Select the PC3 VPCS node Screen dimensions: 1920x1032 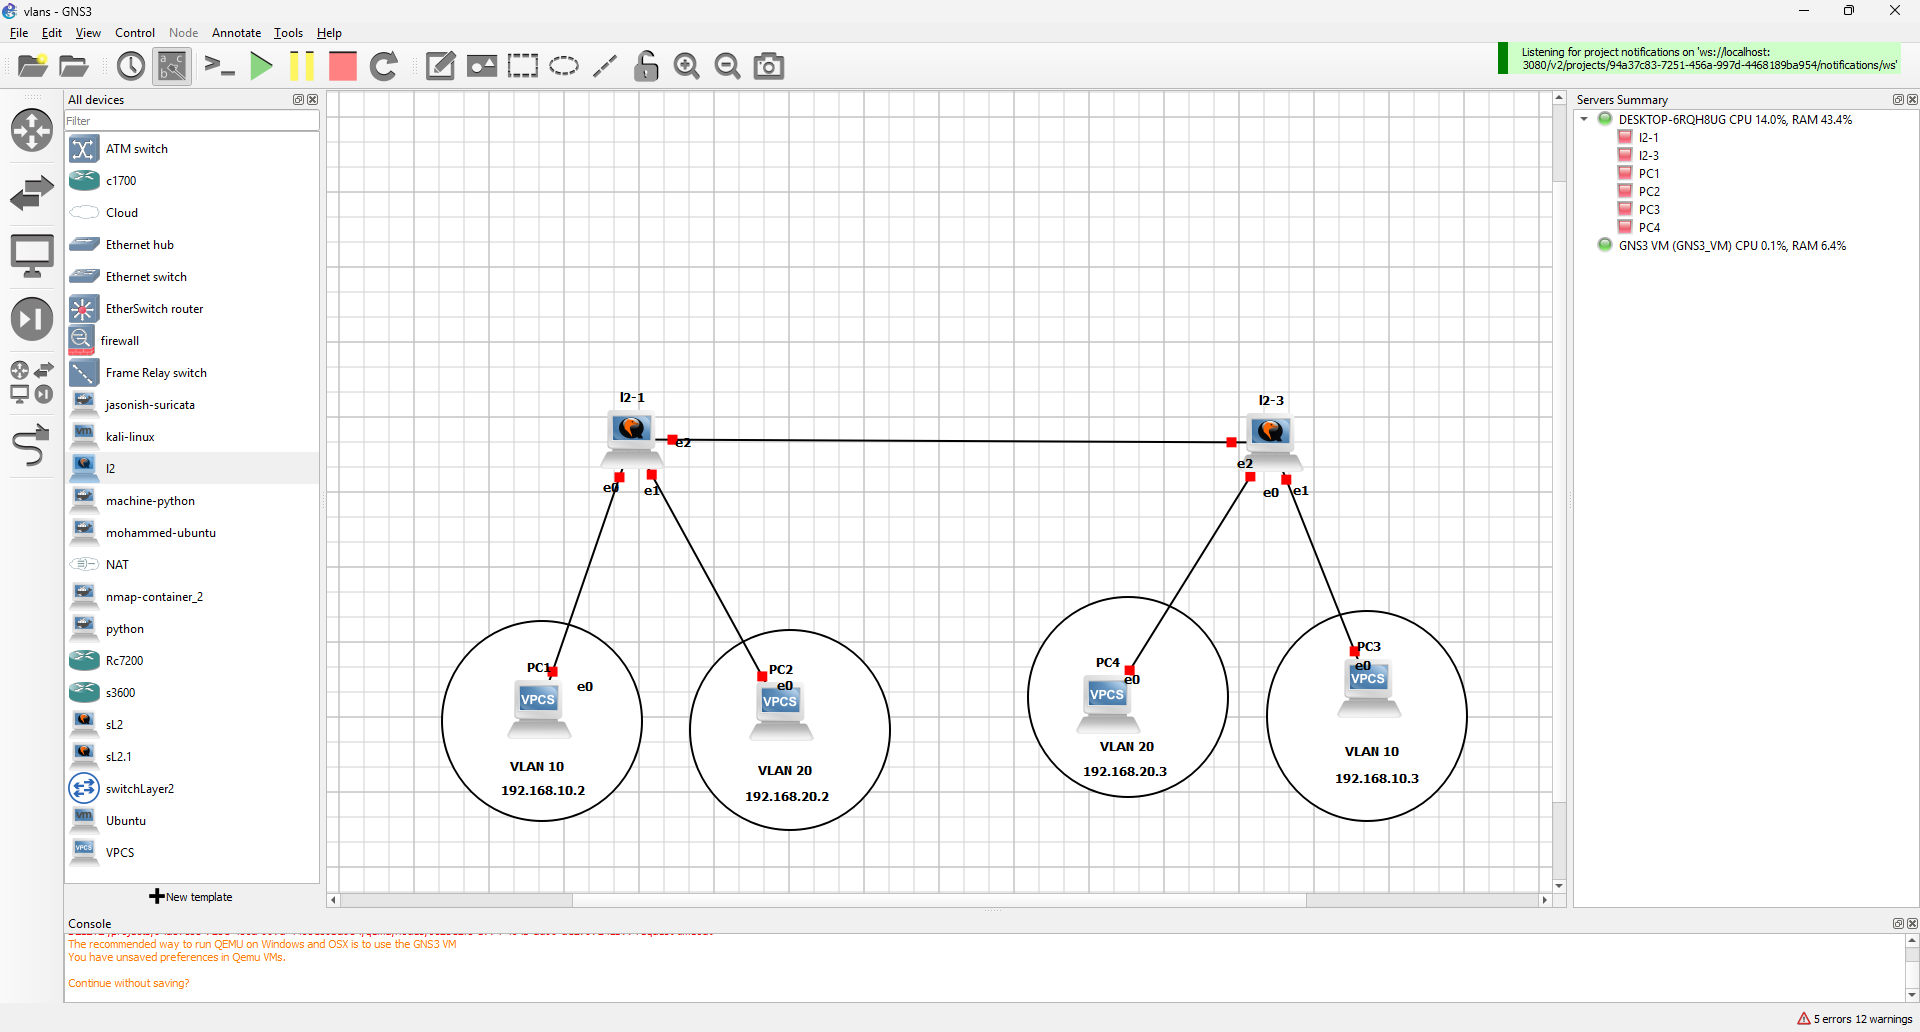click(1369, 688)
